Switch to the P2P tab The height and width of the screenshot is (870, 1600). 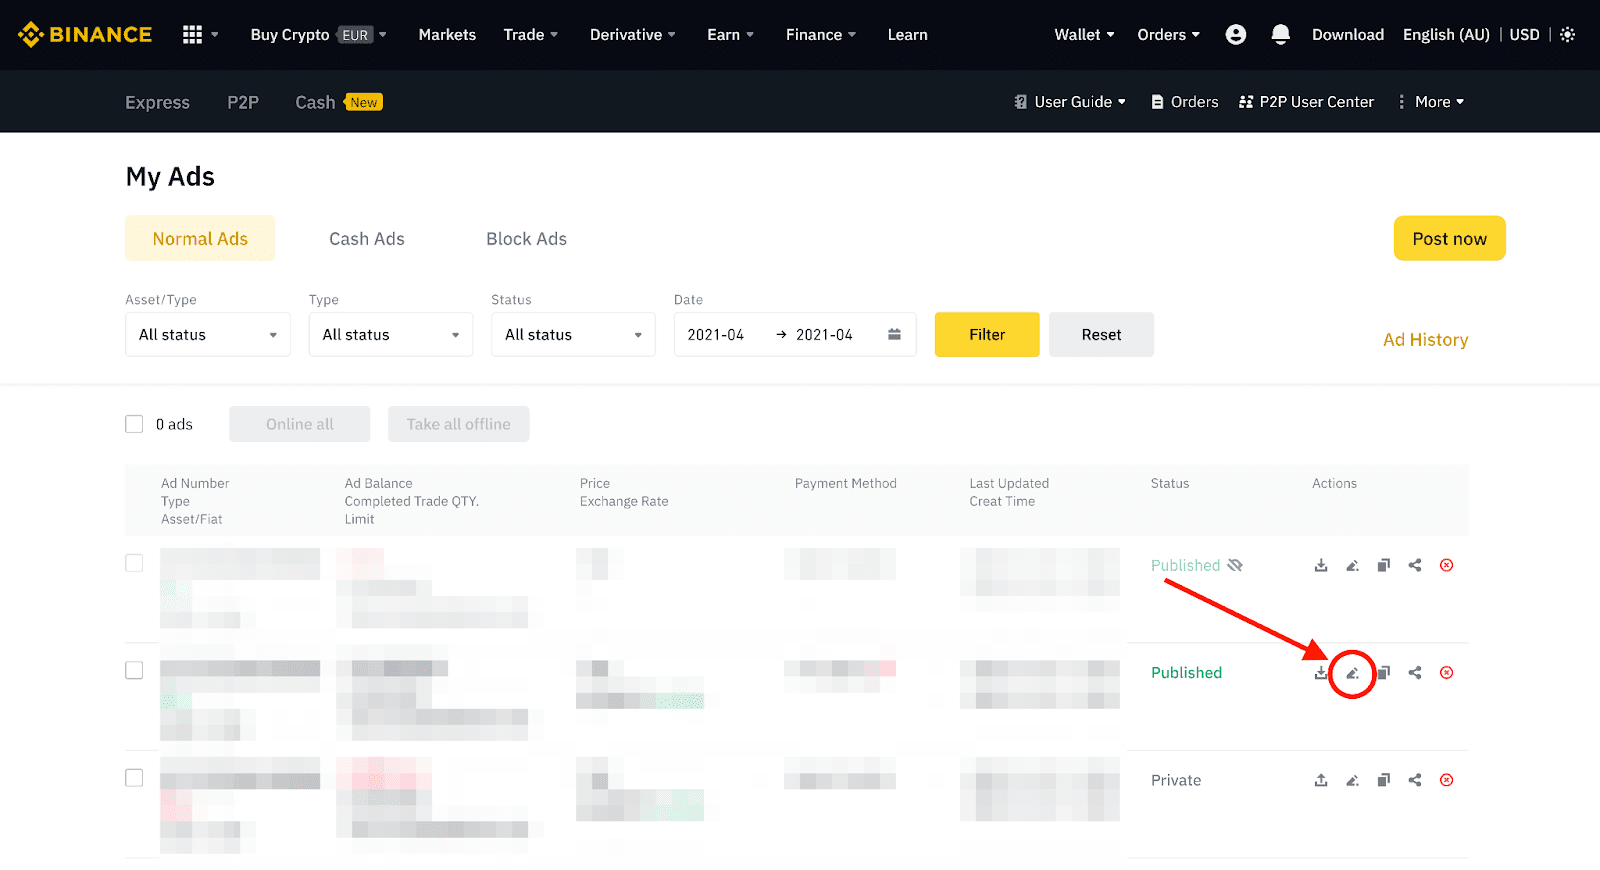point(243,102)
